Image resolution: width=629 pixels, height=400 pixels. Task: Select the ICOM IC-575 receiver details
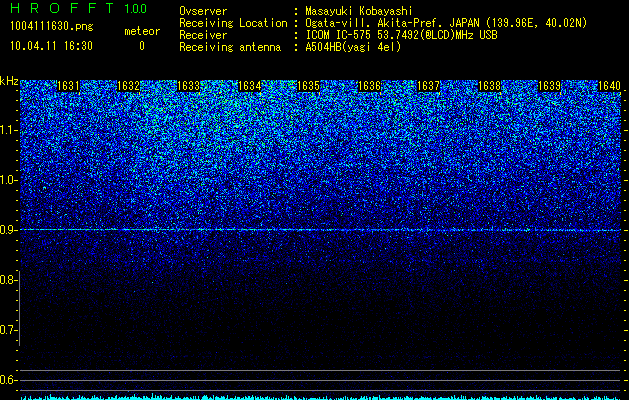pos(401,35)
